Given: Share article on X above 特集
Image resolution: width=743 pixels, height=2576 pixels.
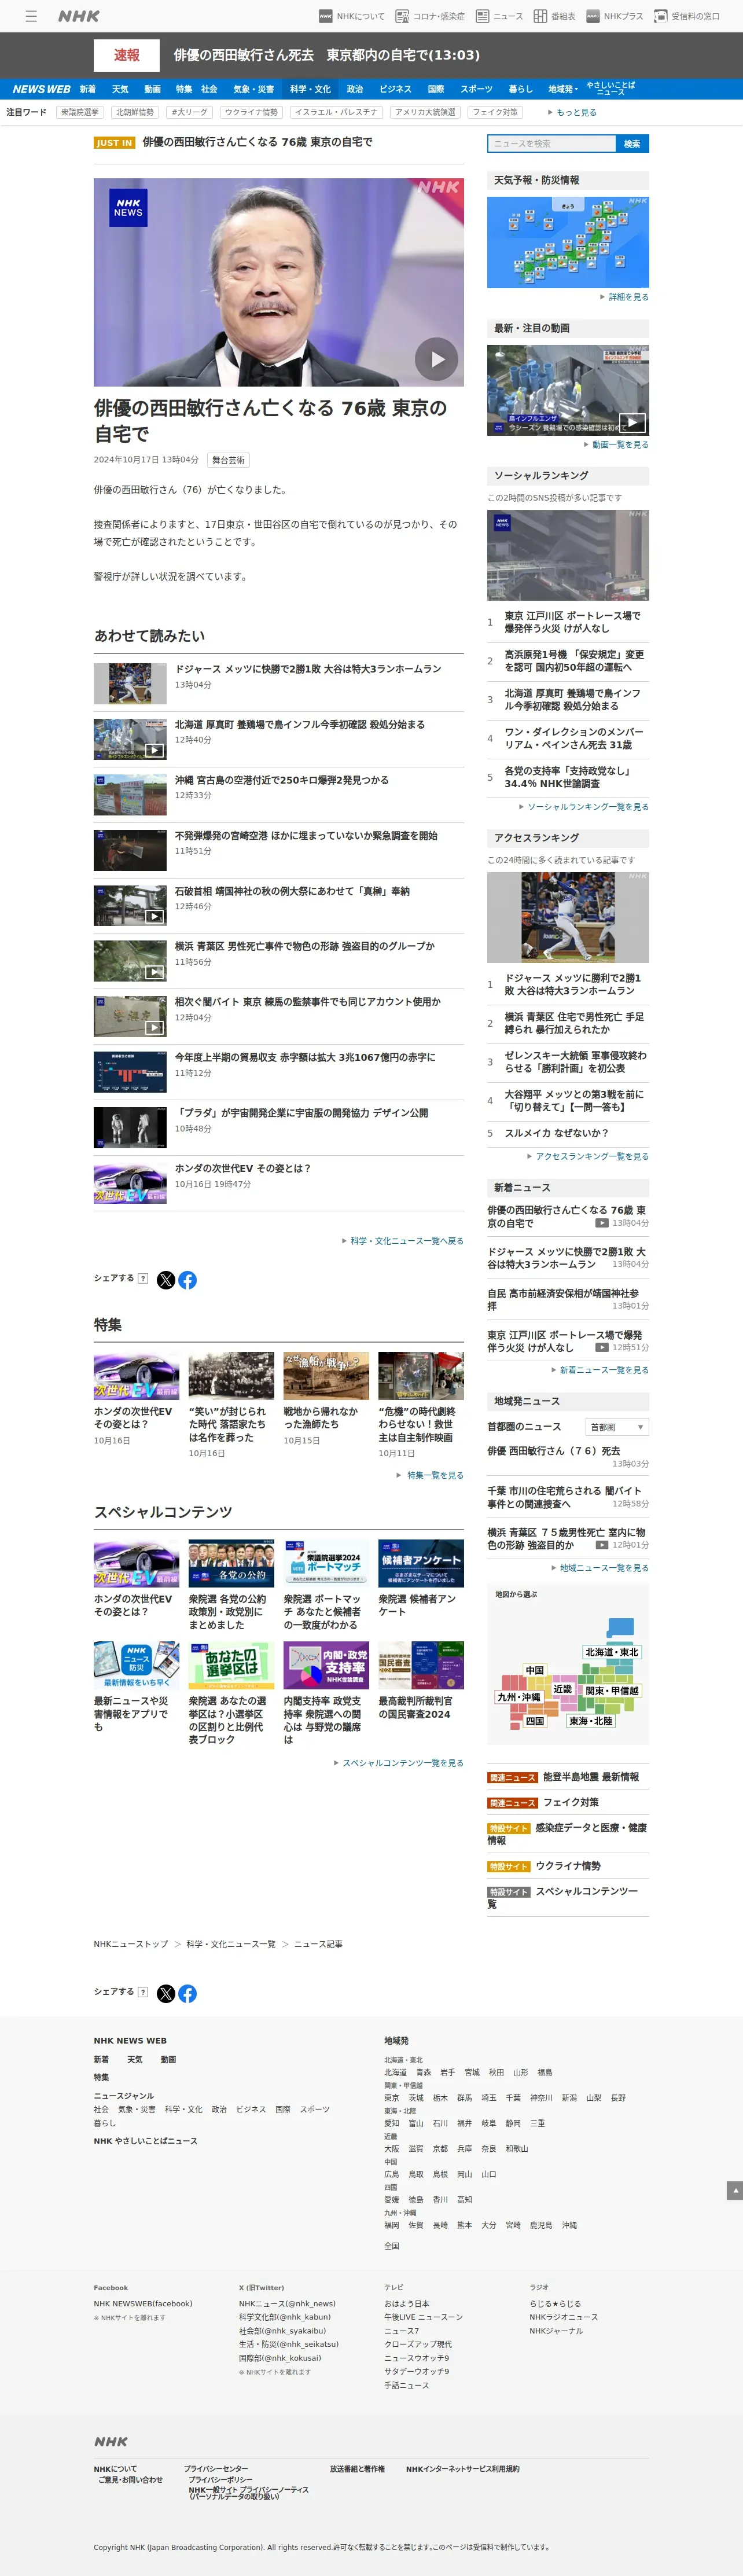Looking at the screenshot, I should click(x=166, y=1280).
